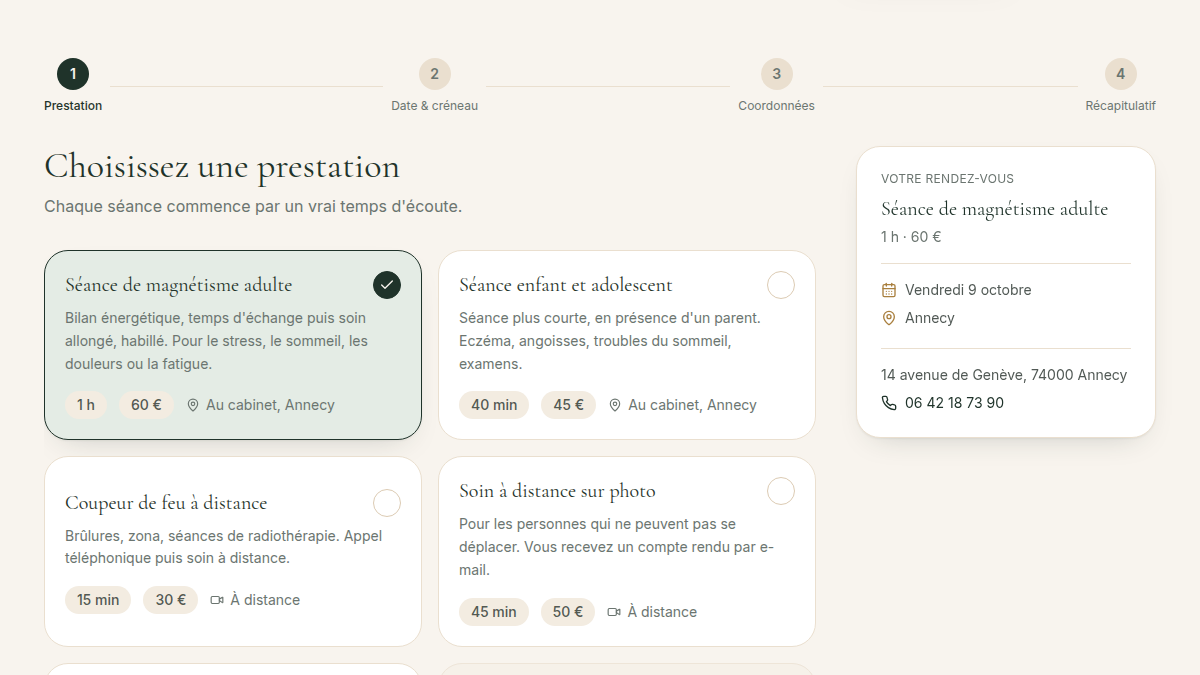The width and height of the screenshot is (1200, 675).
Task: Click the 15 min duration chip
Action: [x=98, y=600]
